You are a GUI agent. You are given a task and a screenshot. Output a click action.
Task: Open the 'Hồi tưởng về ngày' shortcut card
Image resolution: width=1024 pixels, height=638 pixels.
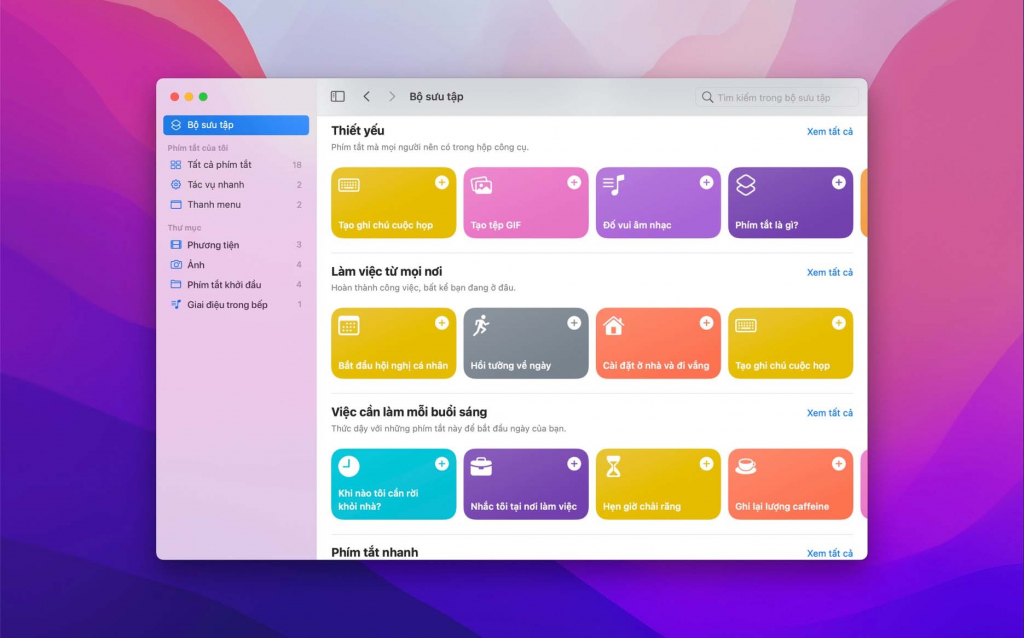point(526,343)
